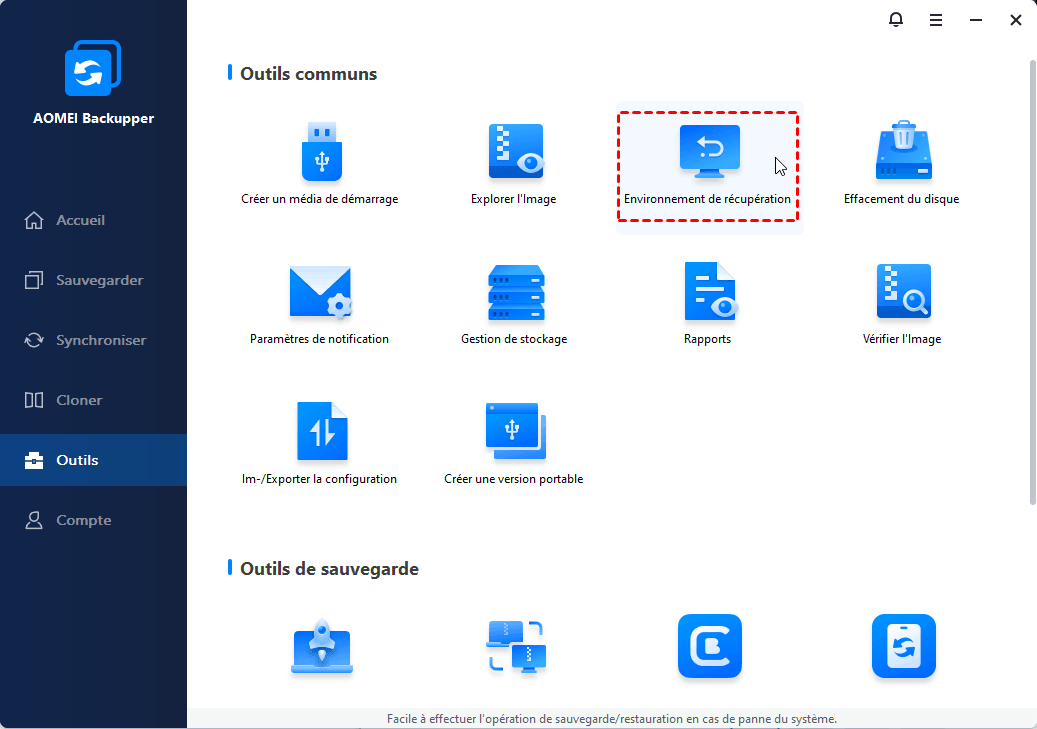1037x729 pixels.
Task: Click the two-computers image deploy icon
Action: 516,646
